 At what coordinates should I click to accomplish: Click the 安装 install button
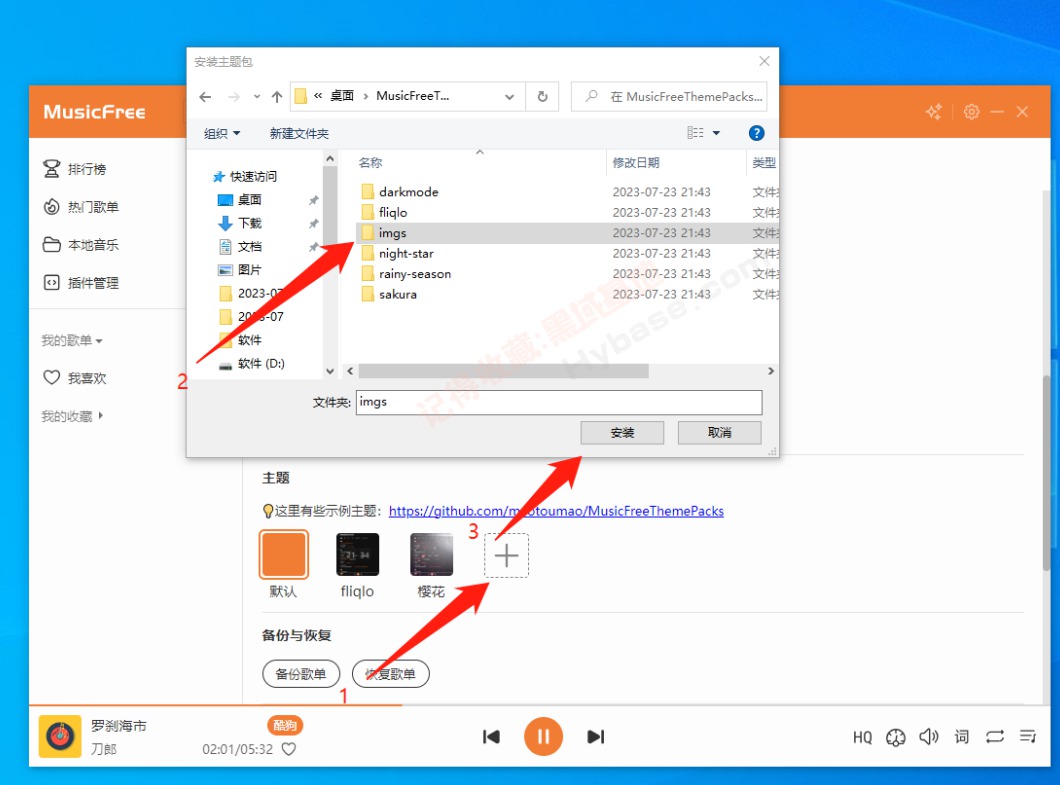pyautogui.click(x=622, y=433)
